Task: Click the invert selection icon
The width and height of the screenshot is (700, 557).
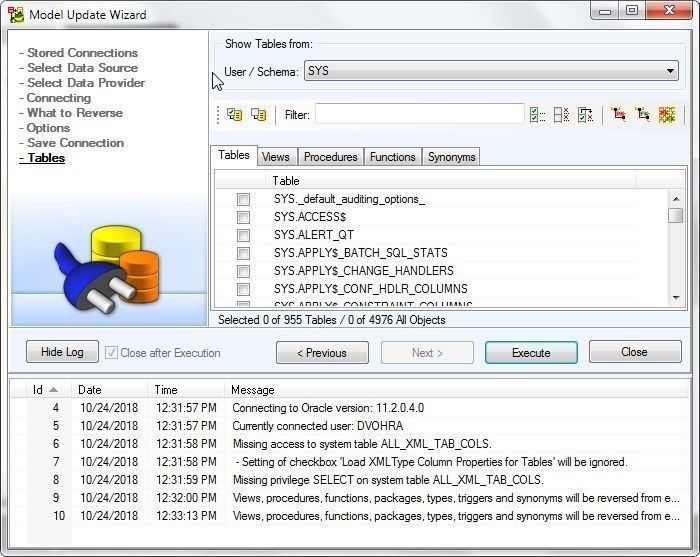Action: tap(585, 115)
